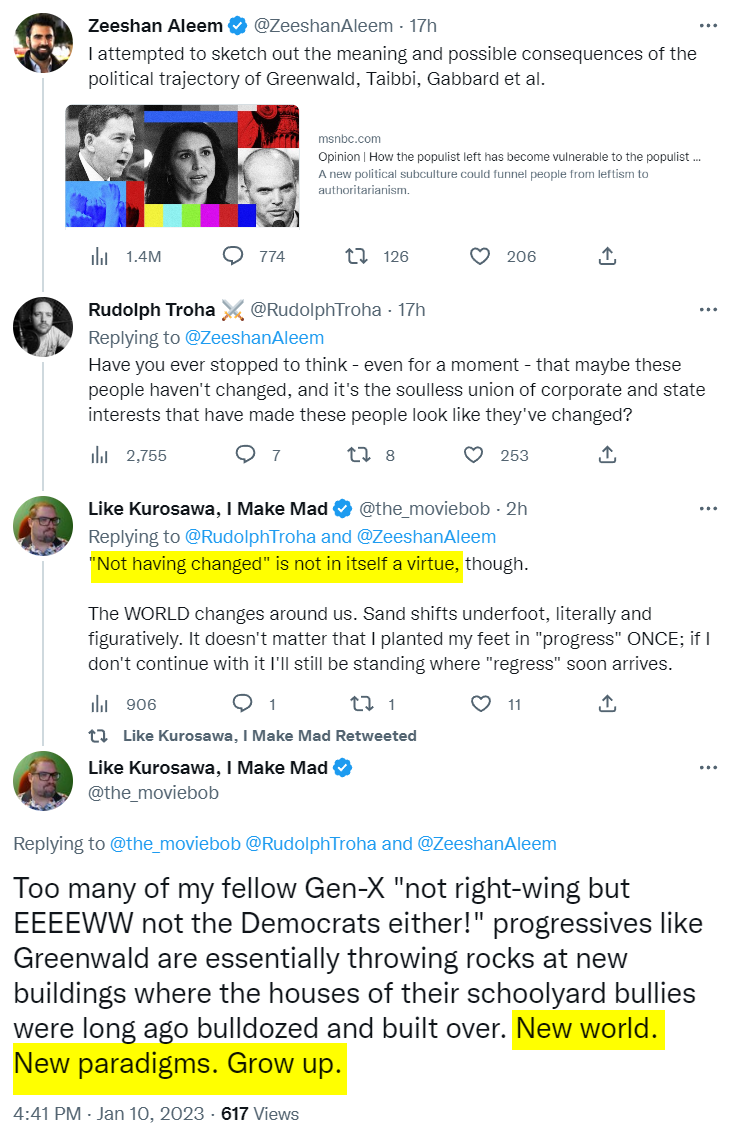Open more options on Rudolph Troha's reply
Image resolution: width=733 pixels, height=1147 pixels.
(708, 309)
